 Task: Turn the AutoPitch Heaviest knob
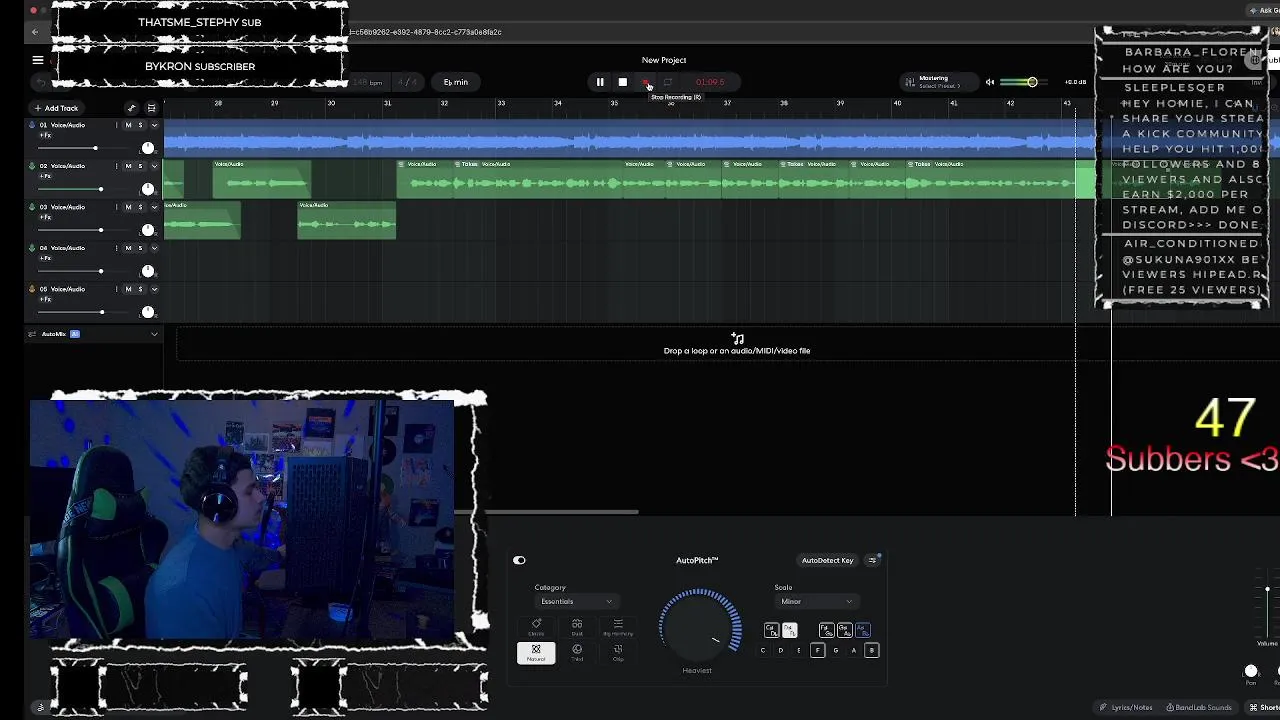click(x=700, y=626)
